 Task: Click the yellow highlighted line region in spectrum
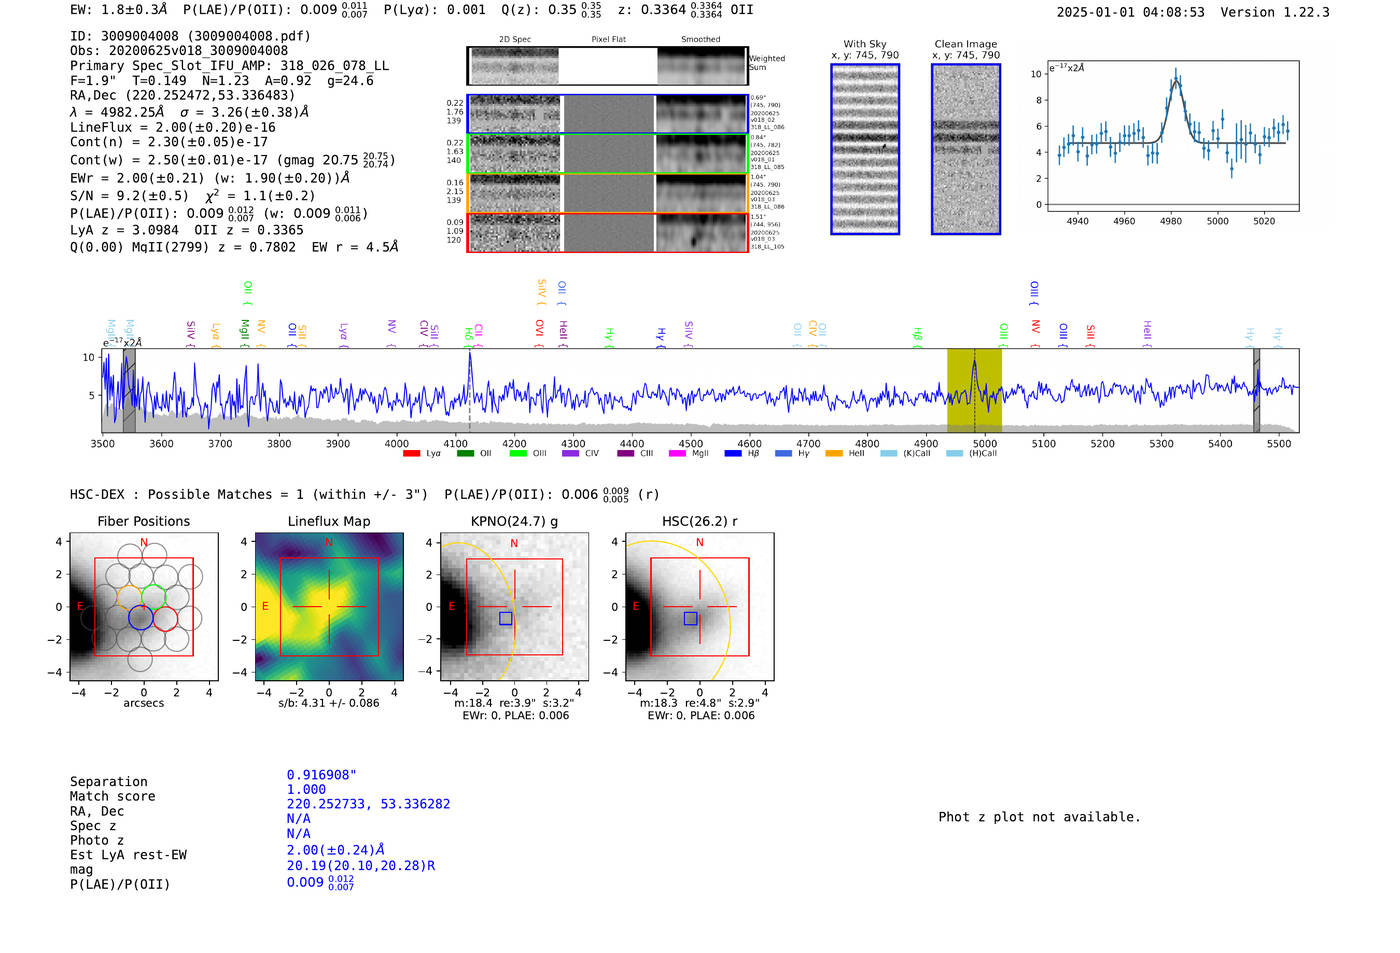click(x=974, y=390)
